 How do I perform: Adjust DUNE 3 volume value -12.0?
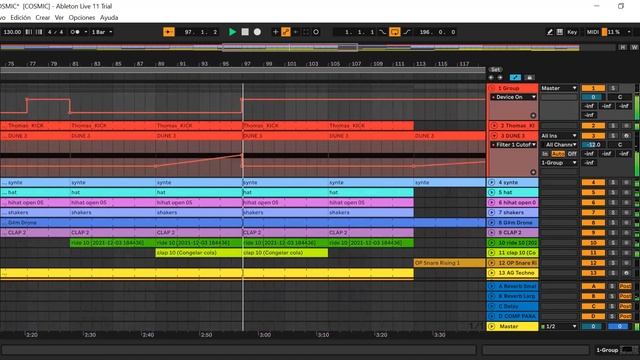(593, 144)
